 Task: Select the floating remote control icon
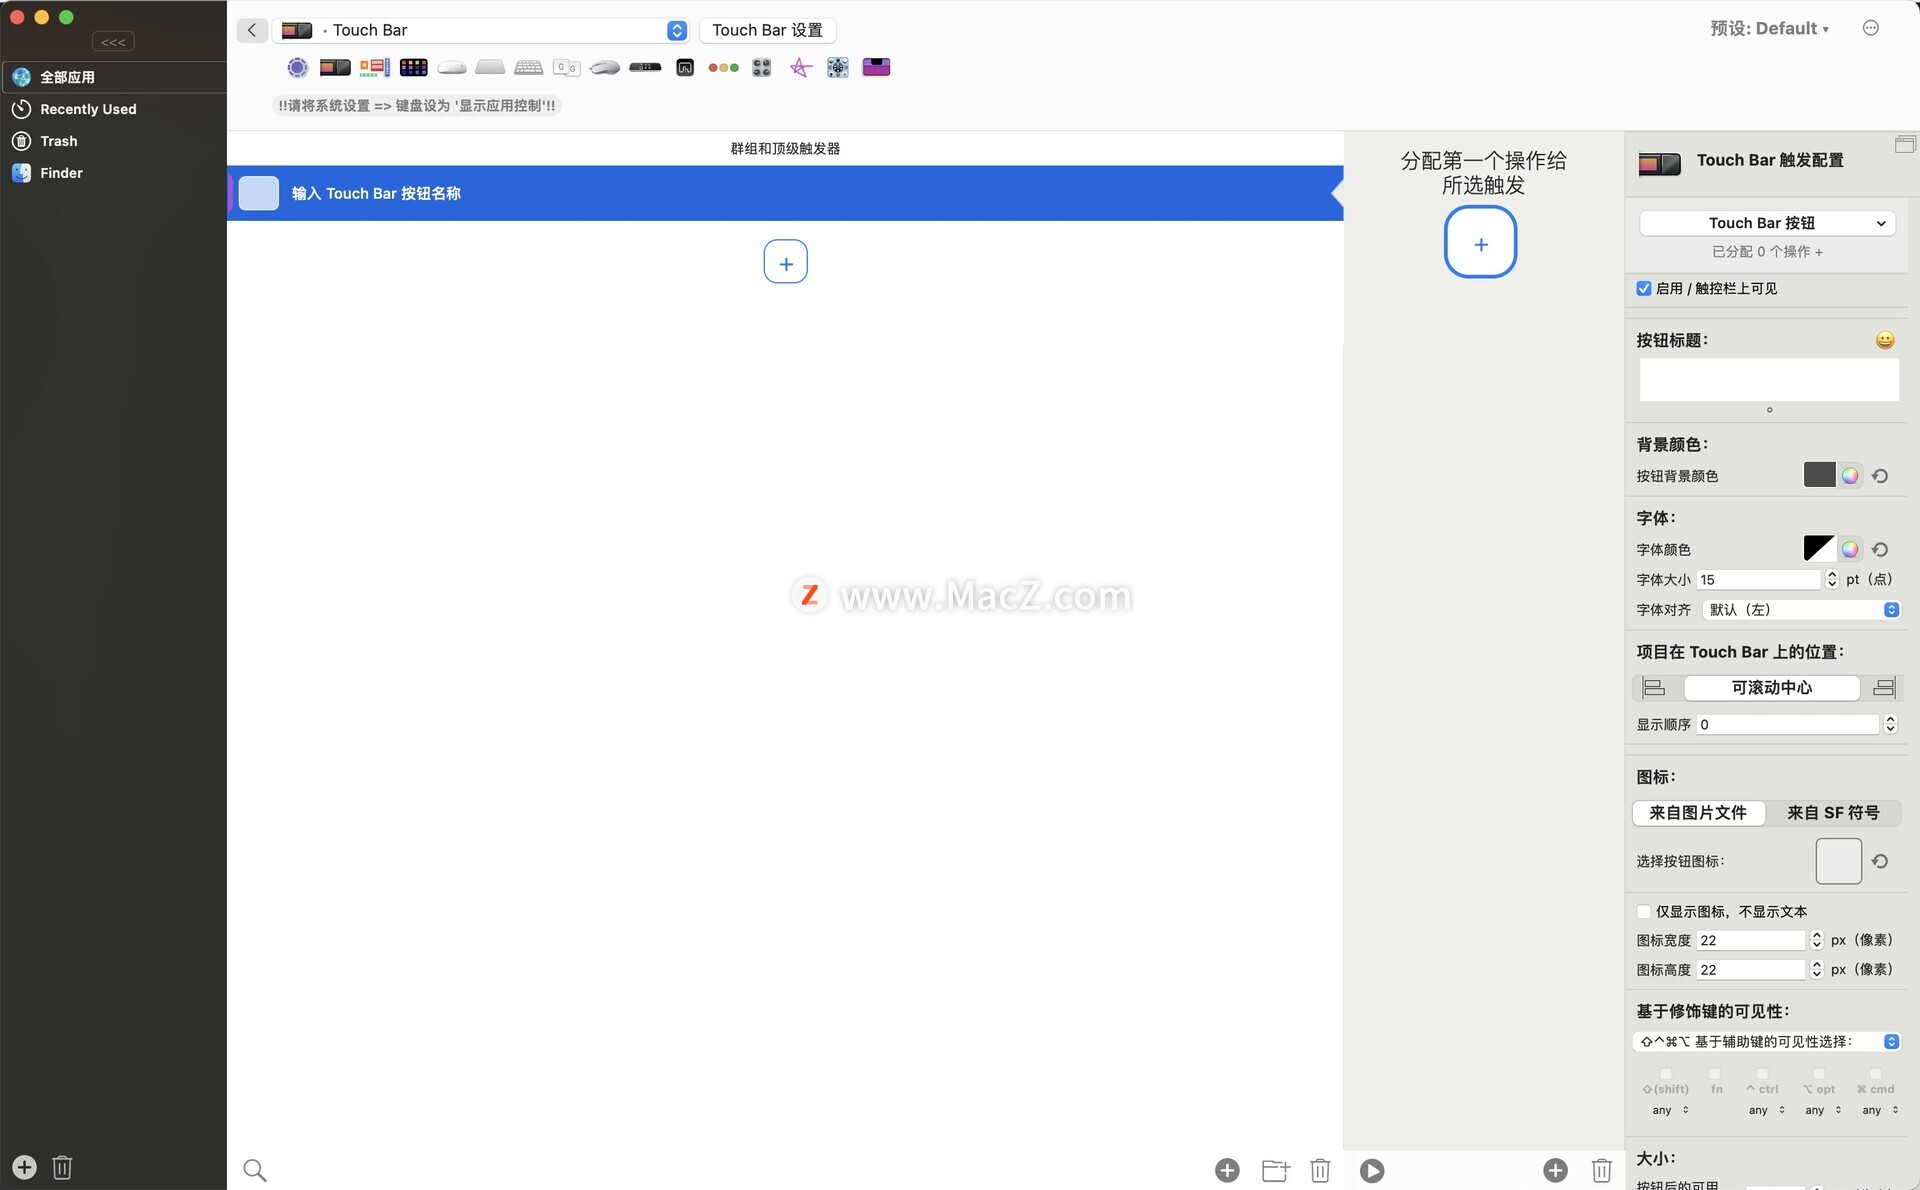pos(838,67)
